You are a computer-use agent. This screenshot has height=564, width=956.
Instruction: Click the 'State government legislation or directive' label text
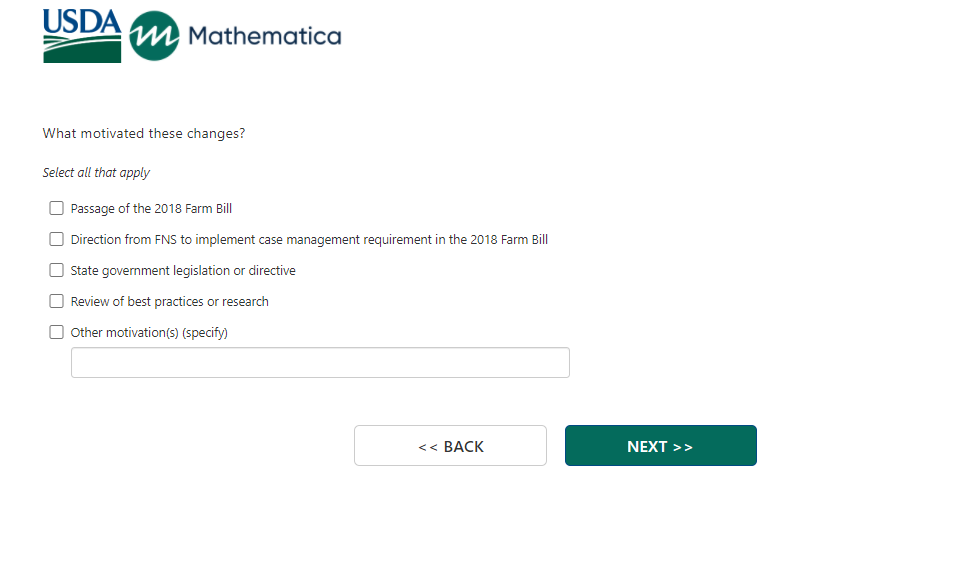pyautogui.click(x=183, y=271)
